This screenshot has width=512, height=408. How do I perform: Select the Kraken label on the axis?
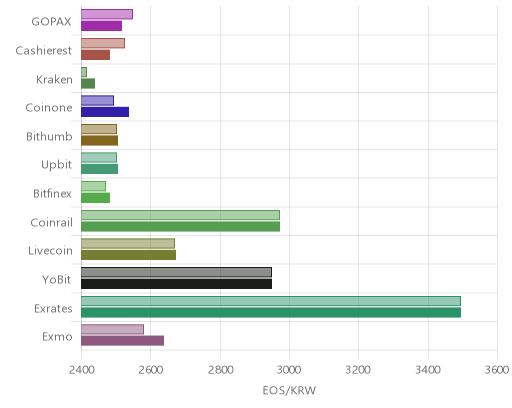pyautogui.click(x=54, y=79)
